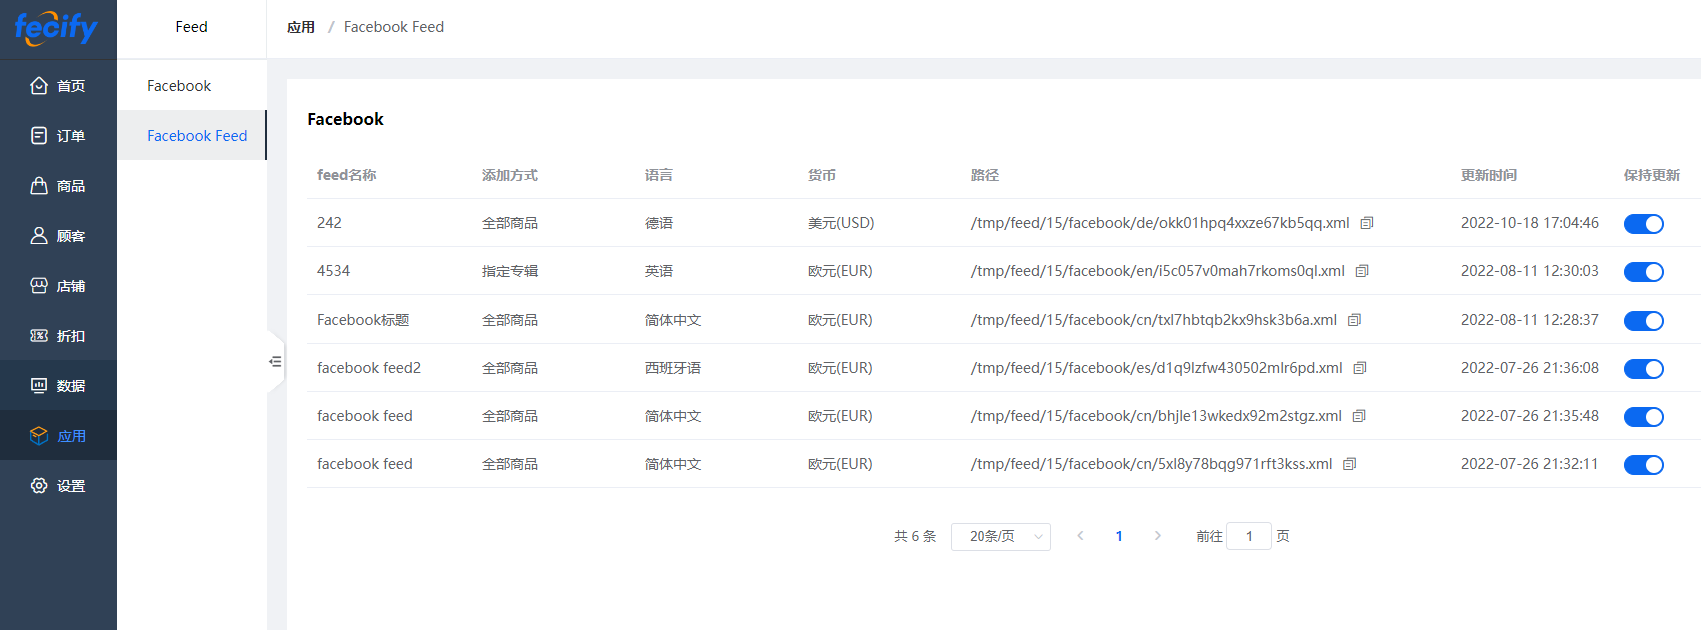Viewport: 1701px width, 630px height.
Task: Disable keep-updated for Facebook标题 feed
Action: pyautogui.click(x=1644, y=321)
